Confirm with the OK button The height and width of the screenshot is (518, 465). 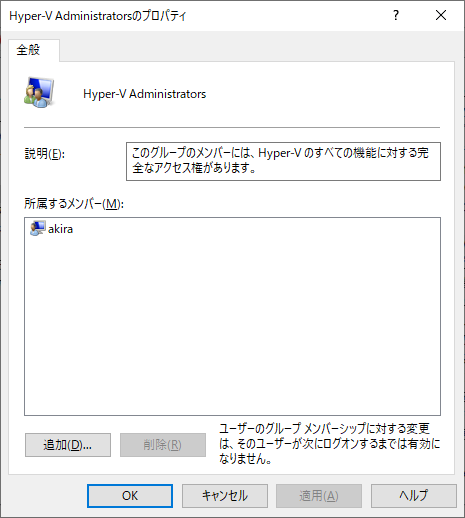click(x=130, y=496)
